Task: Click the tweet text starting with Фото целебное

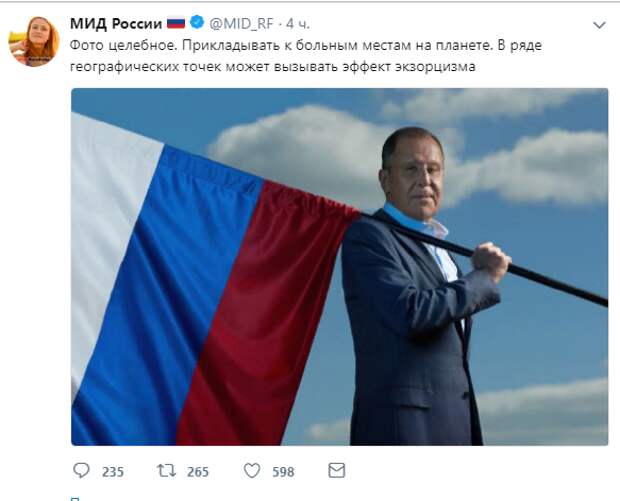Action: point(306,56)
